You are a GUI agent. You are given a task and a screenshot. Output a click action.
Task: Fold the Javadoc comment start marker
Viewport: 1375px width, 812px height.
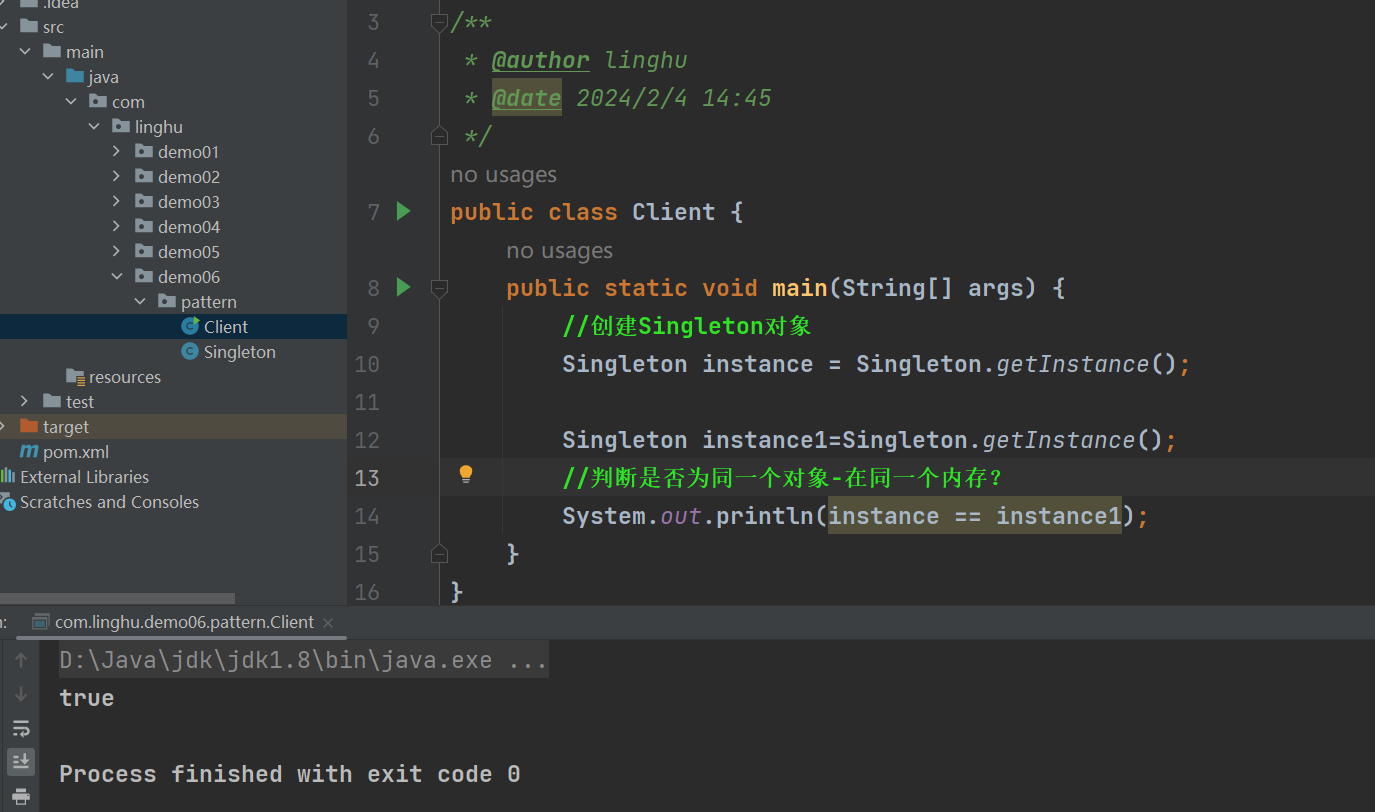[438, 22]
